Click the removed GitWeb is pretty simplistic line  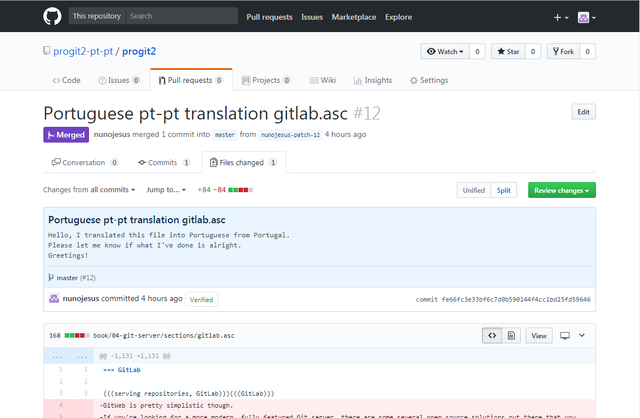pos(319,405)
